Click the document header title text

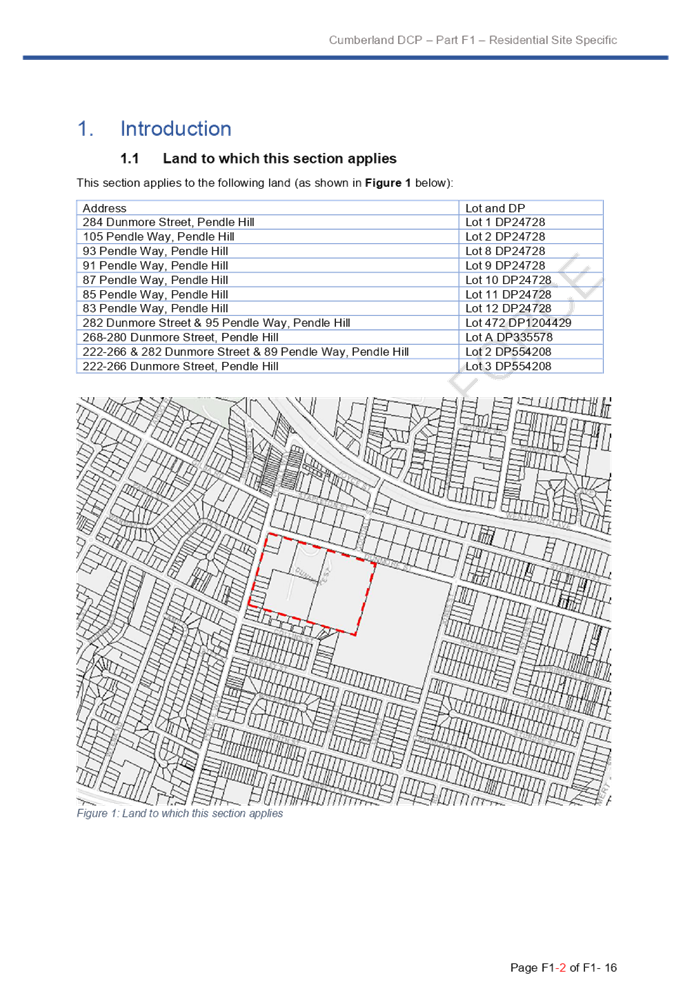click(x=472, y=41)
